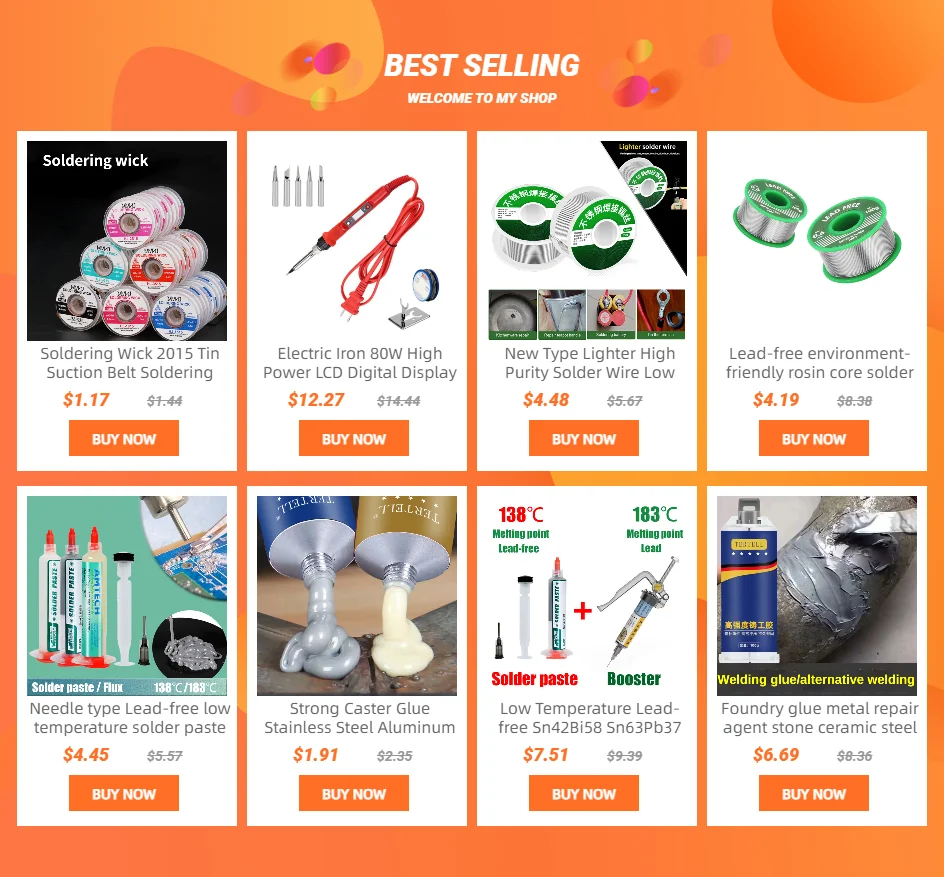This screenshot has height=877, width=944.
Task: Open the Electric Iron 80W High Power title
Action: (x=360, y=363)
